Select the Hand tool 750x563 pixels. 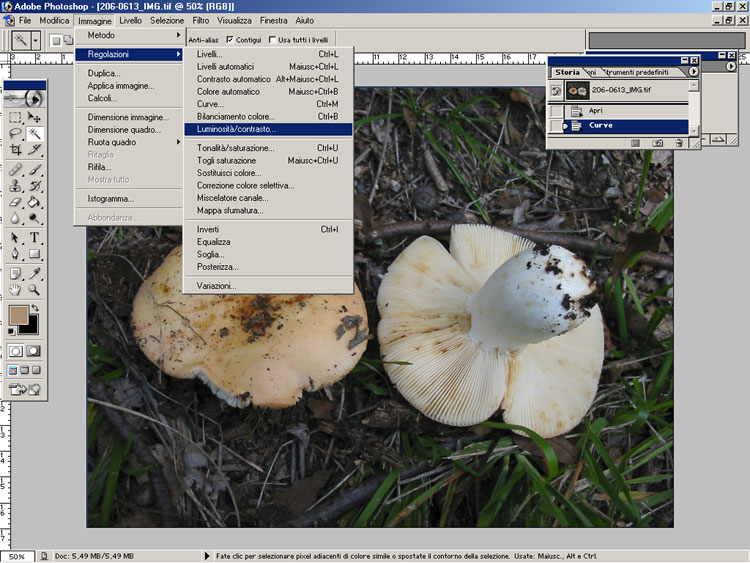coord(15,290)
